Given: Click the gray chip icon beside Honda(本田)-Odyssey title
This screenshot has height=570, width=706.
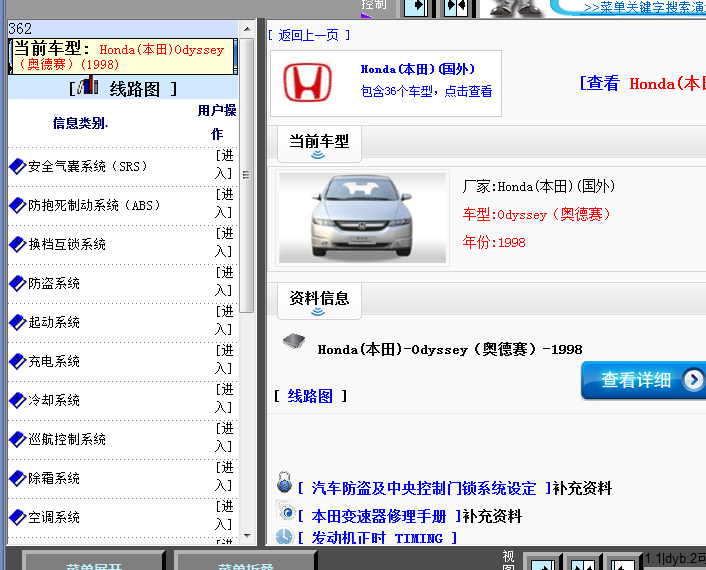Looking at the screenshot, I should pyautogui.click(x=294, y=341).
